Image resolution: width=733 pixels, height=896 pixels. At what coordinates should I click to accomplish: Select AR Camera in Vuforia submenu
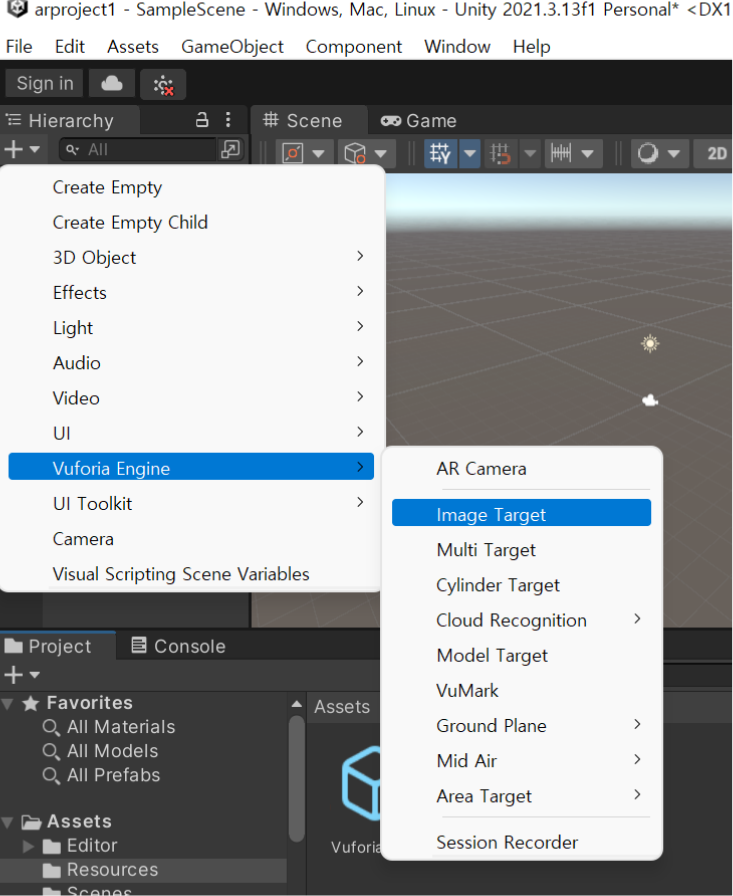coord(521,469)
